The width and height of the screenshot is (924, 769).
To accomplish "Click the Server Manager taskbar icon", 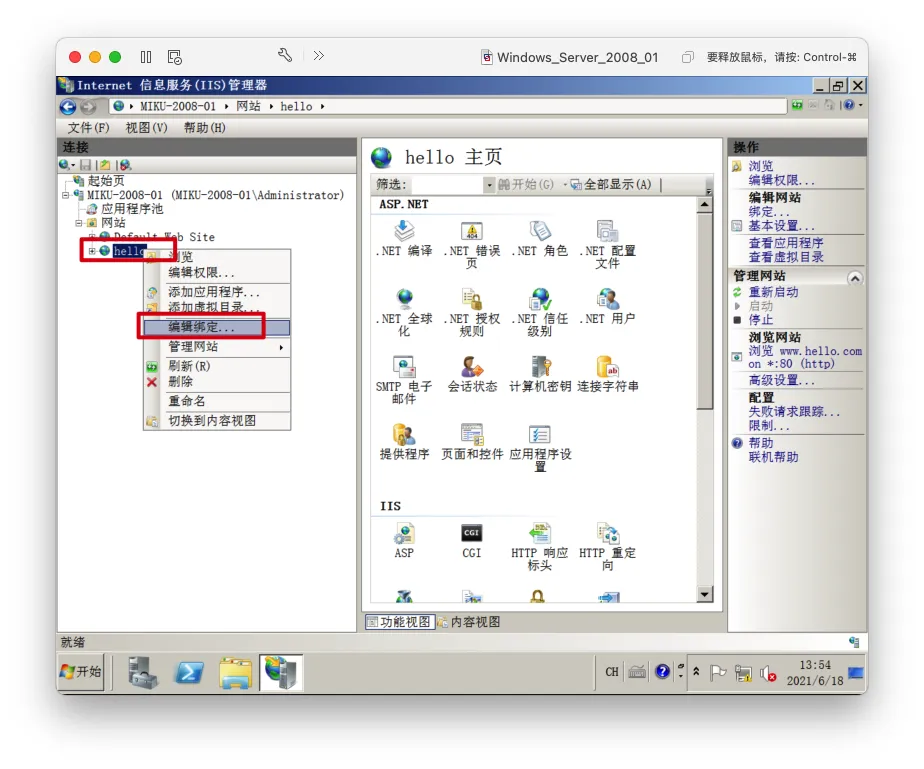I will [x=143, y=672].
